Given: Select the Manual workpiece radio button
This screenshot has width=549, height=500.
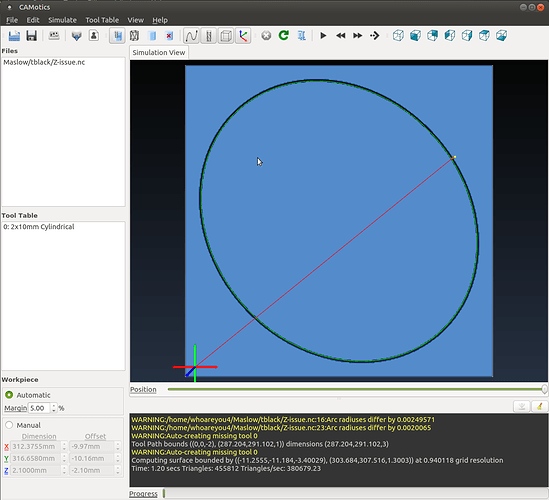Looking at the screenshot, I should pyautogui.click(x=9, y=425).
